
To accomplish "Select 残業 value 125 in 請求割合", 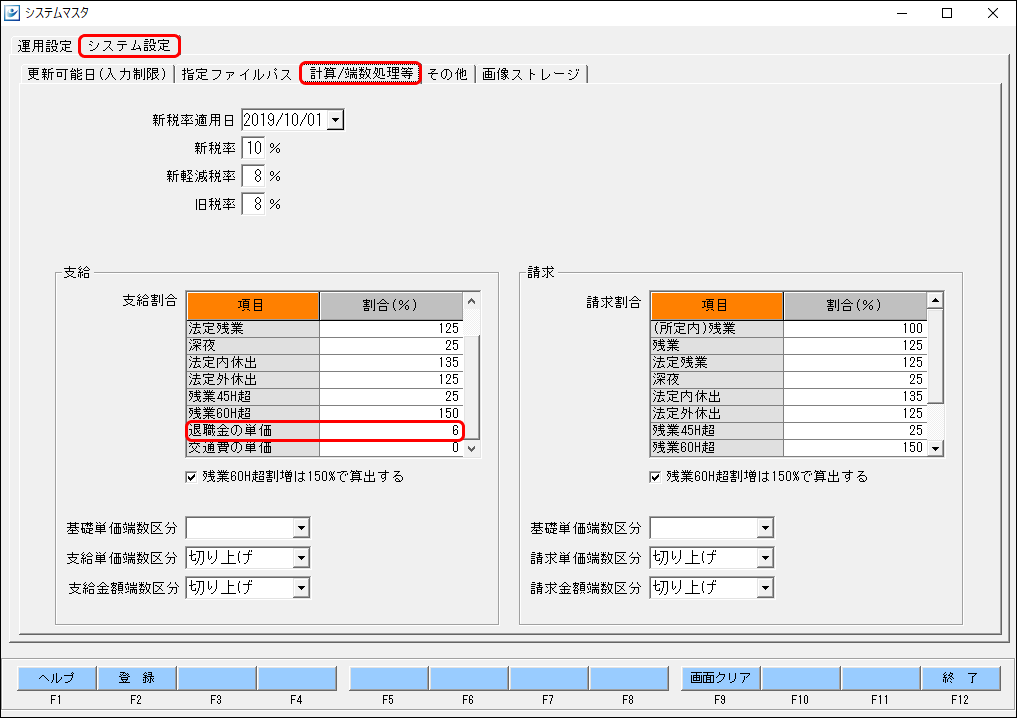I will pos(855,346).
